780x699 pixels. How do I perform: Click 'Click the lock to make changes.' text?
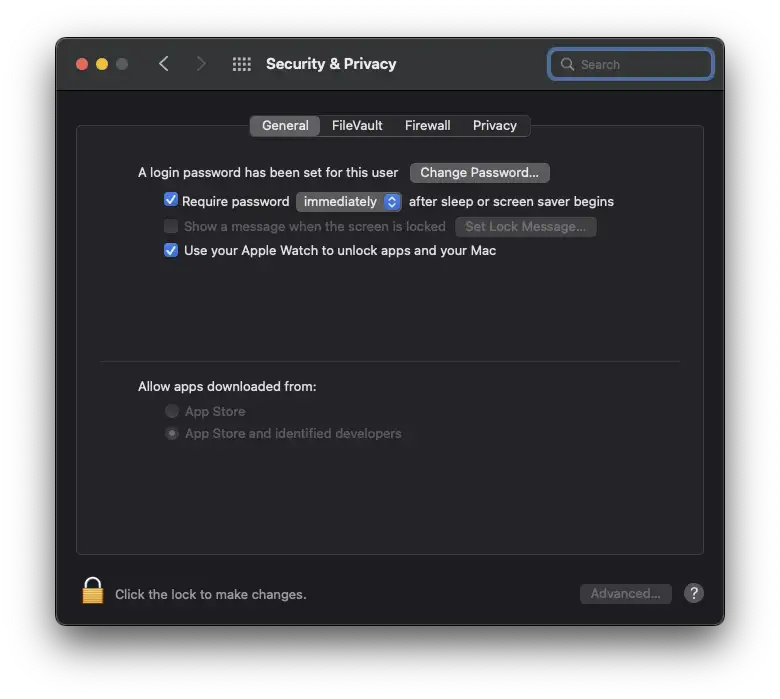click(210, 594)
